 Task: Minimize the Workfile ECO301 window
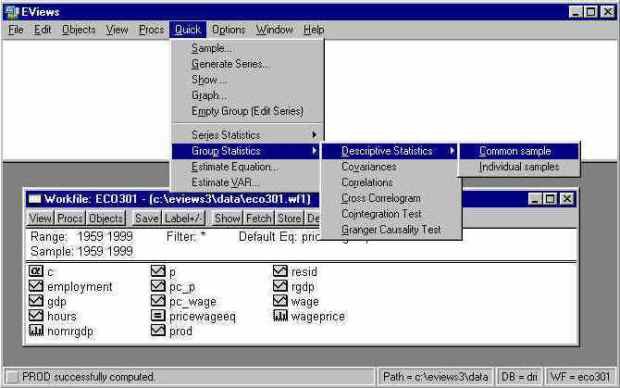pos(535,199)
